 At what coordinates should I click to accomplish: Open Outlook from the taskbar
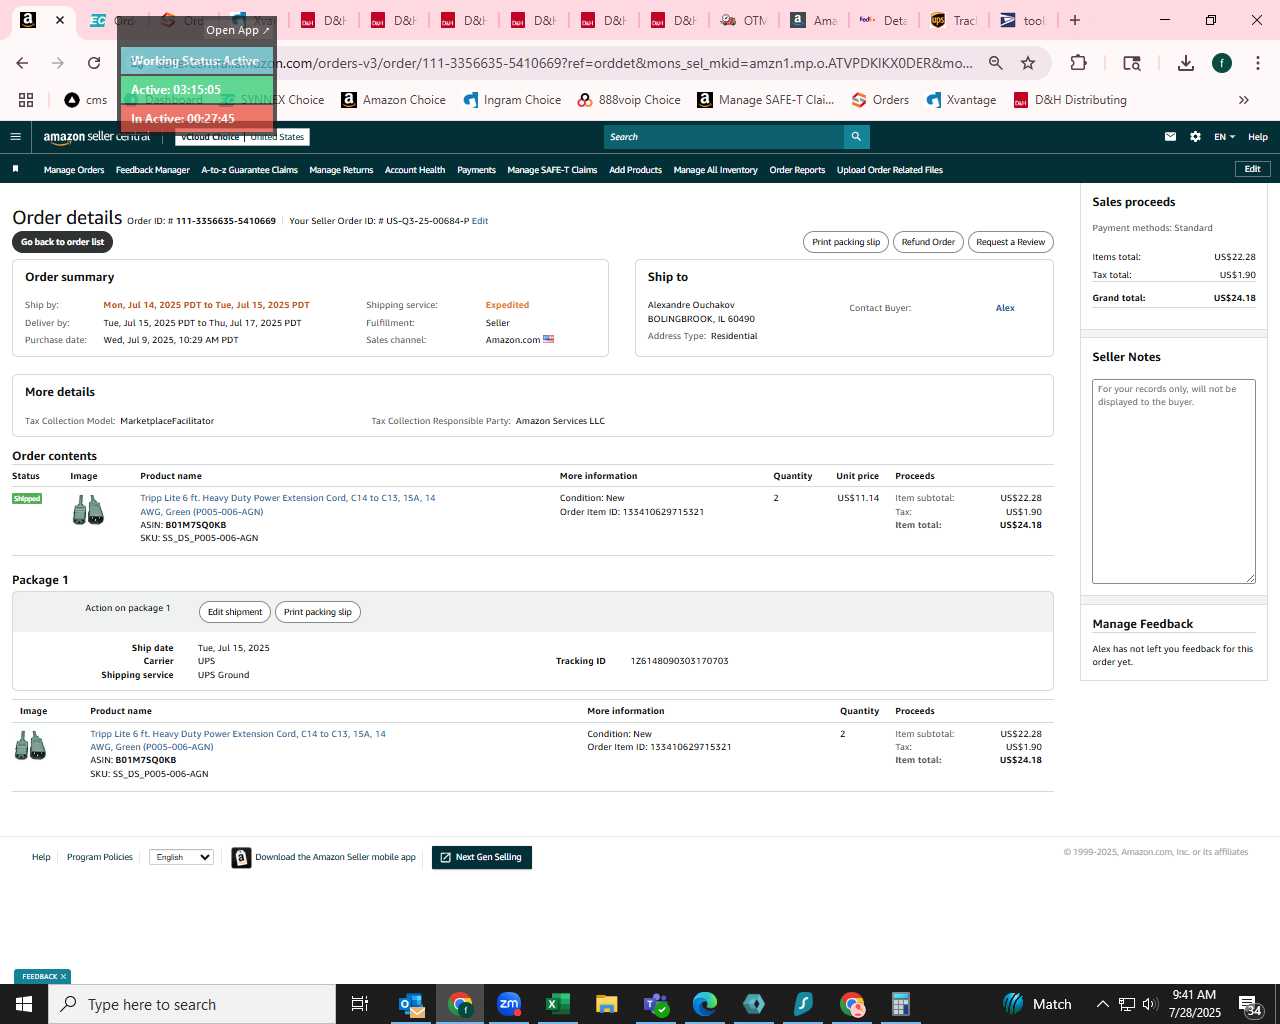411,1004
